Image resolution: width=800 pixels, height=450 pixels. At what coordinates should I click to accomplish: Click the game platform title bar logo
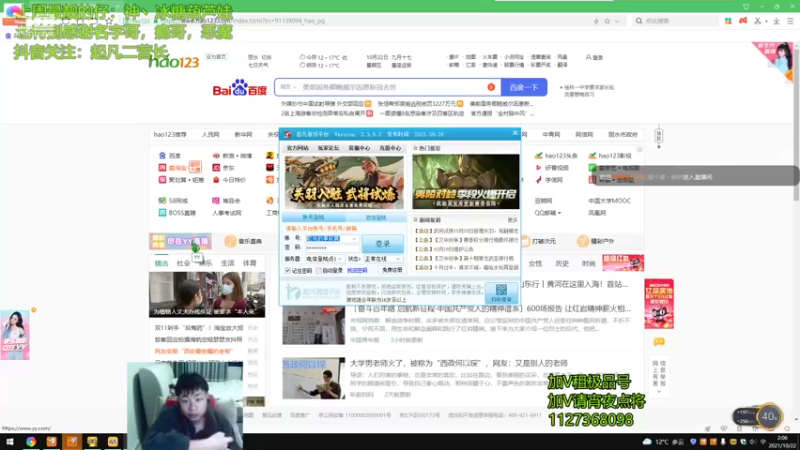(288, 134)
